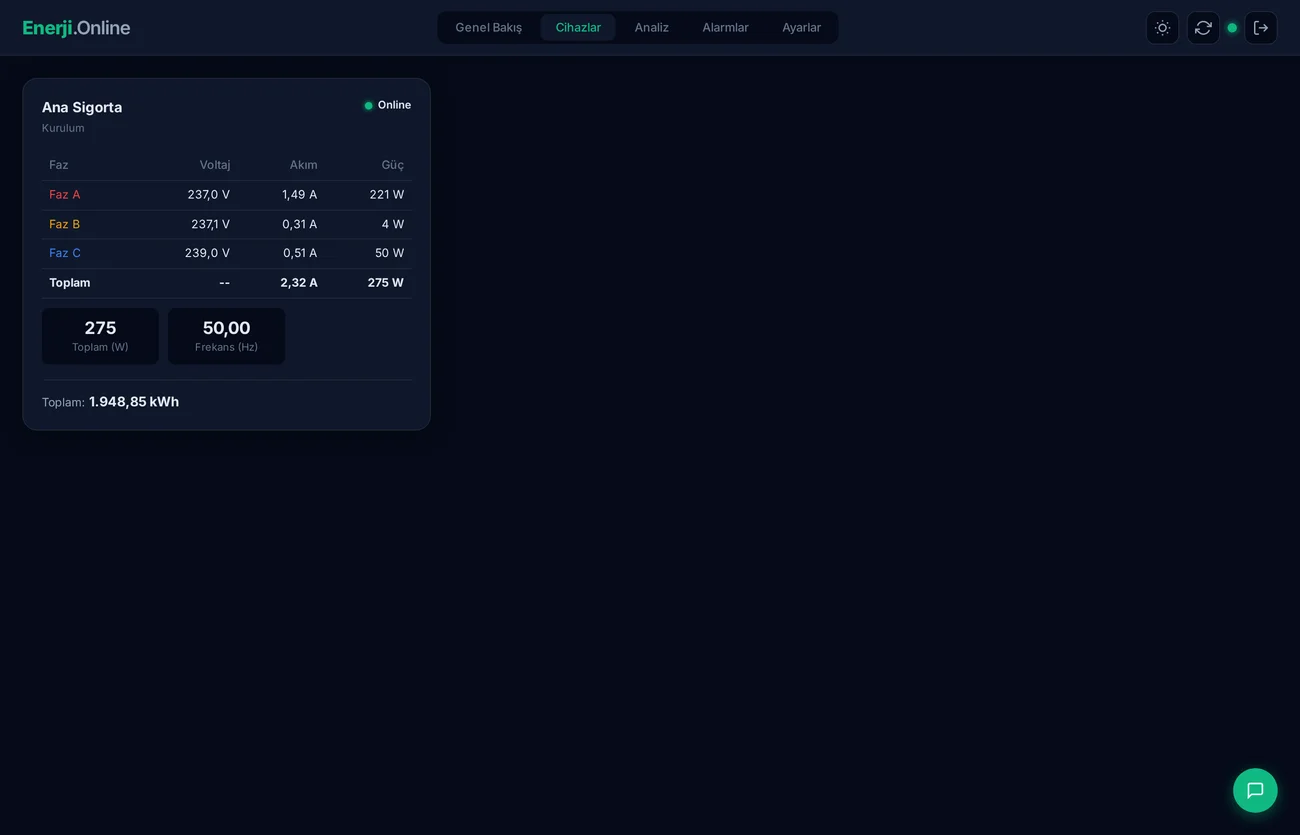Select the Faz C row value 239,0 V
1300x835 pixels.
[206, 252]
